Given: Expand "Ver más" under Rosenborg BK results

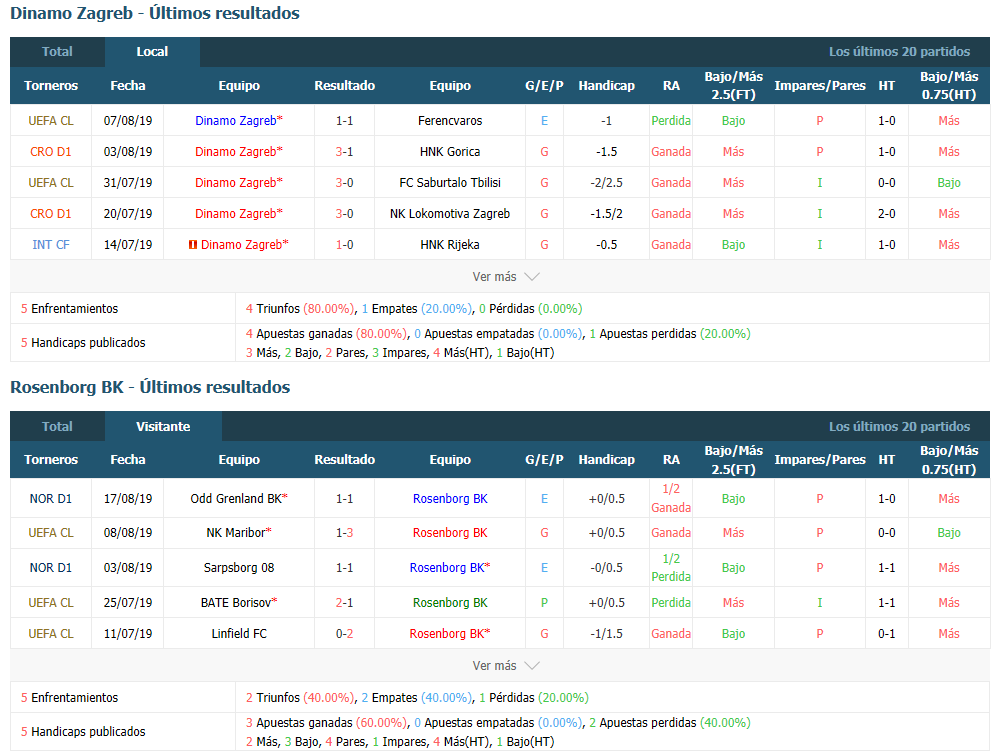Looking at the screenshot, I should (505, 666).
